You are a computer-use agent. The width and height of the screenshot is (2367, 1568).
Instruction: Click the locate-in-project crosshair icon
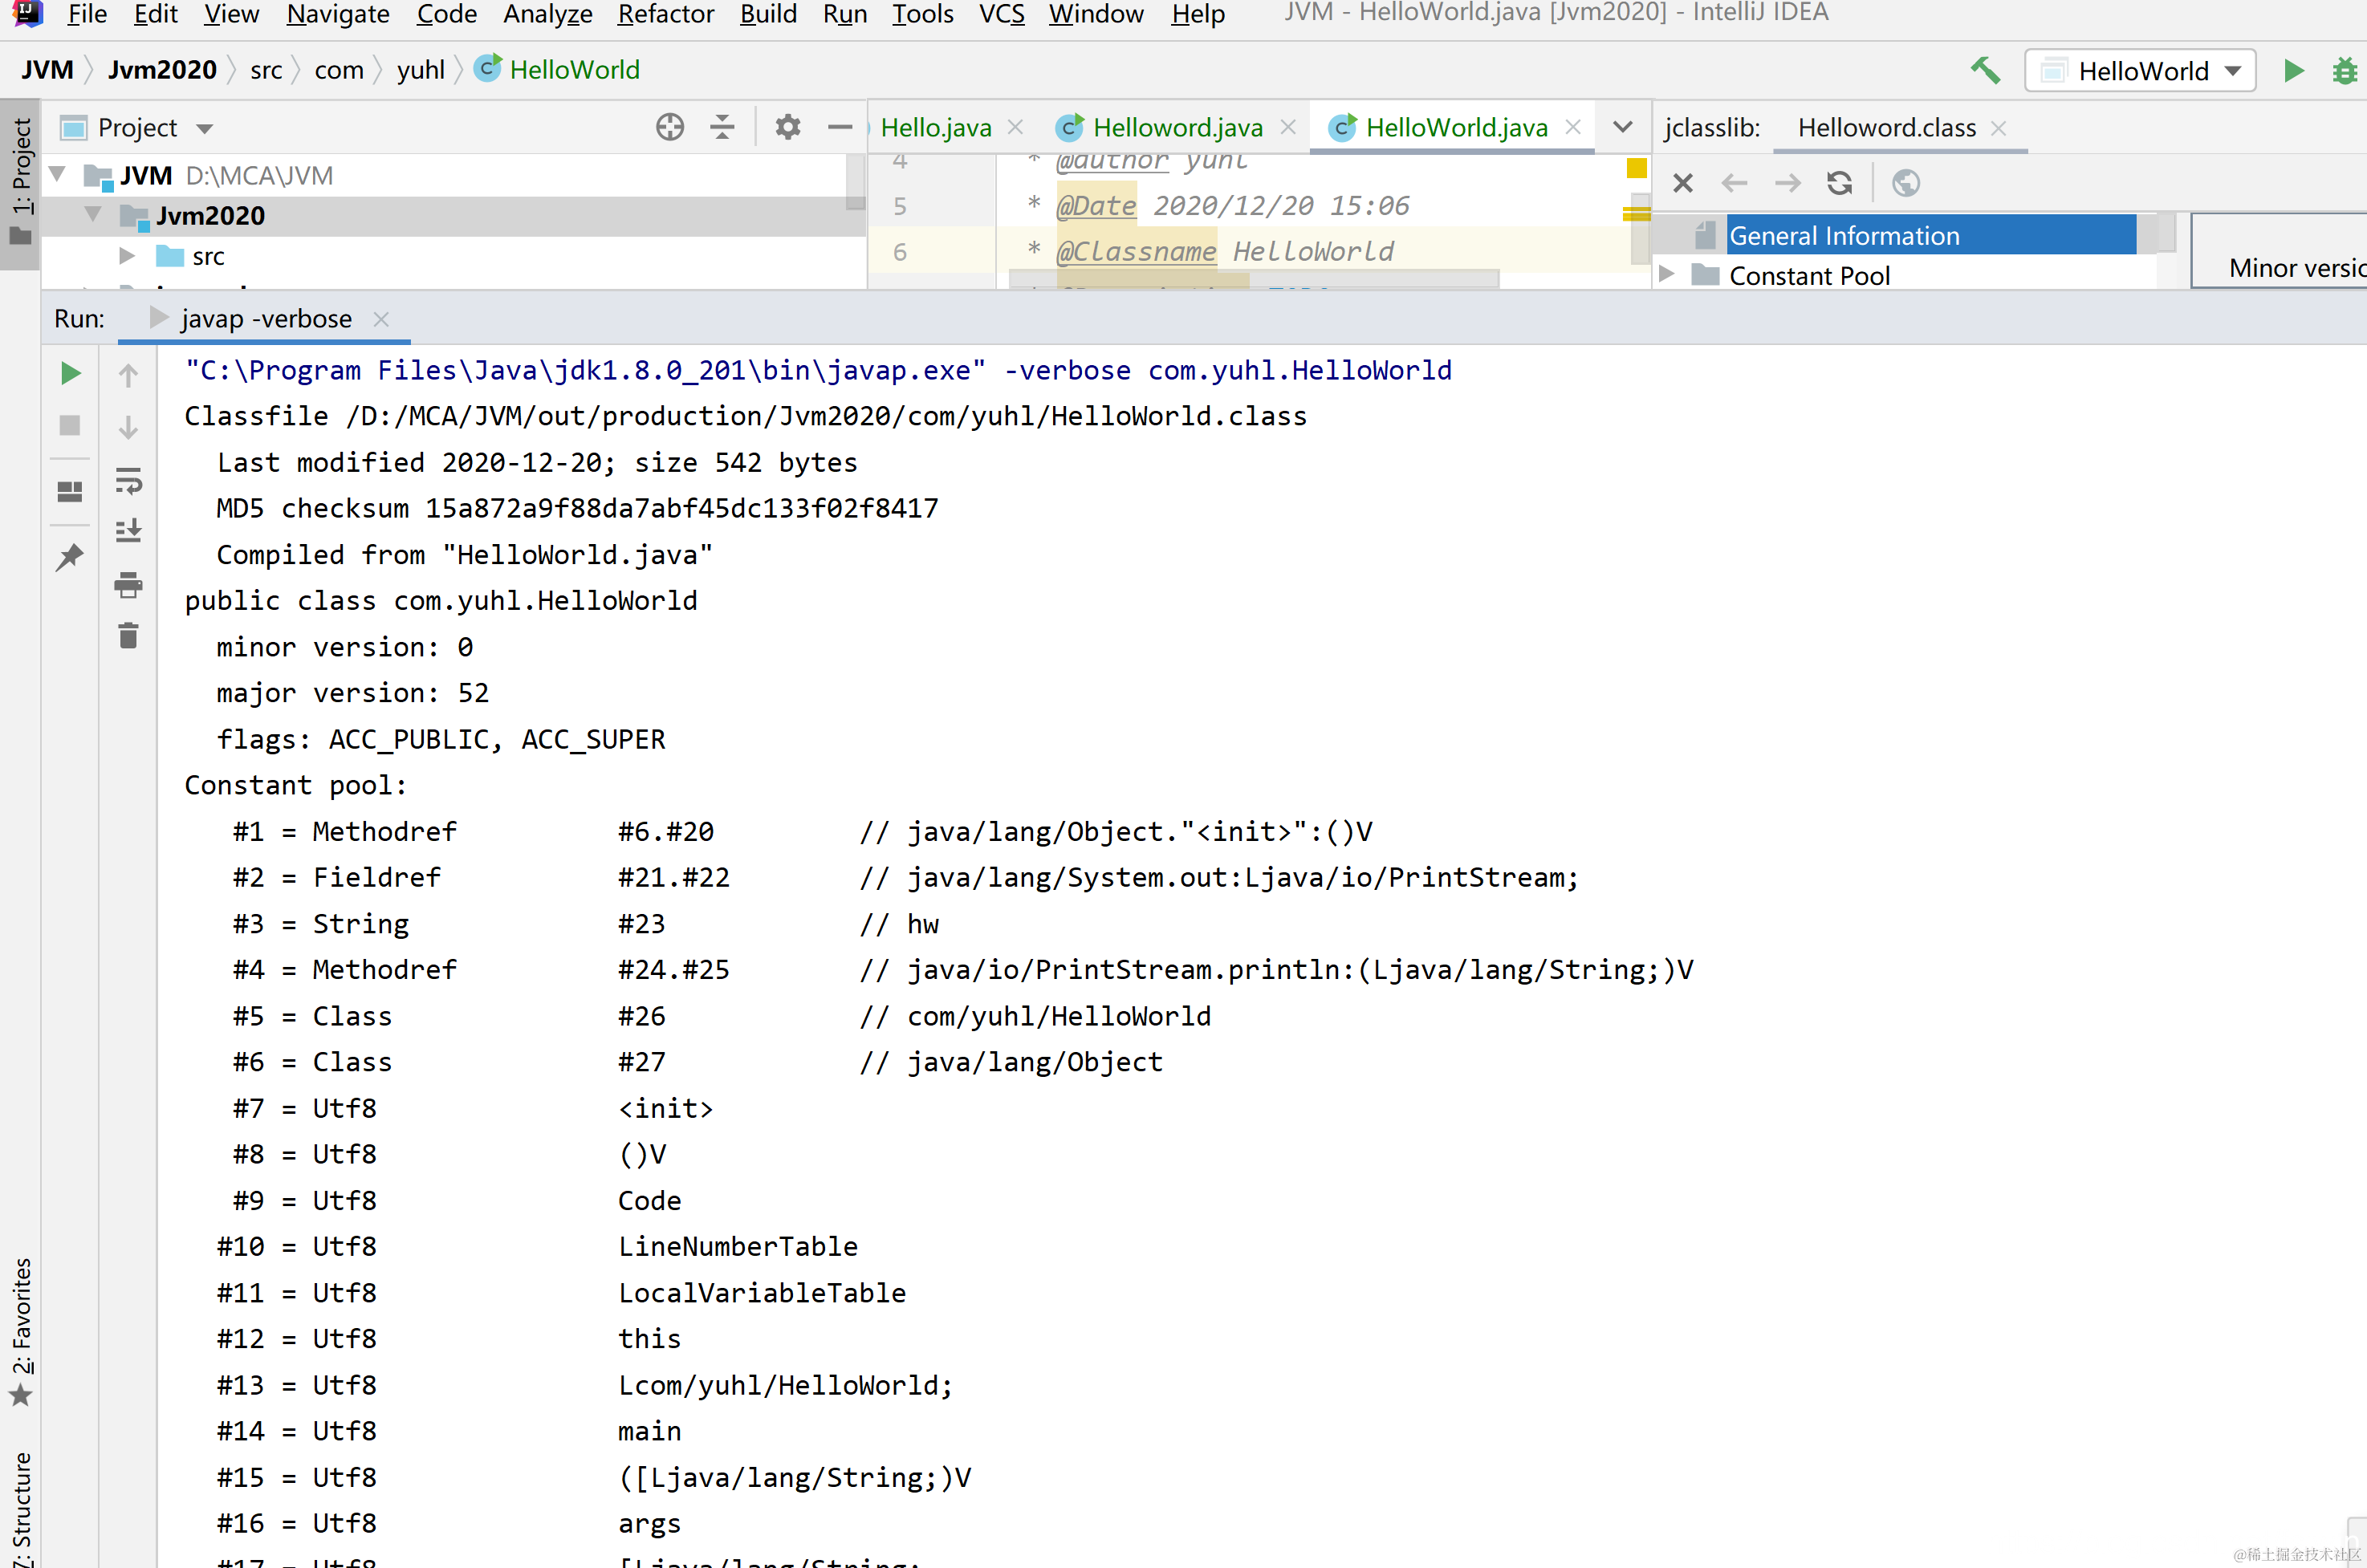[669, 127]
